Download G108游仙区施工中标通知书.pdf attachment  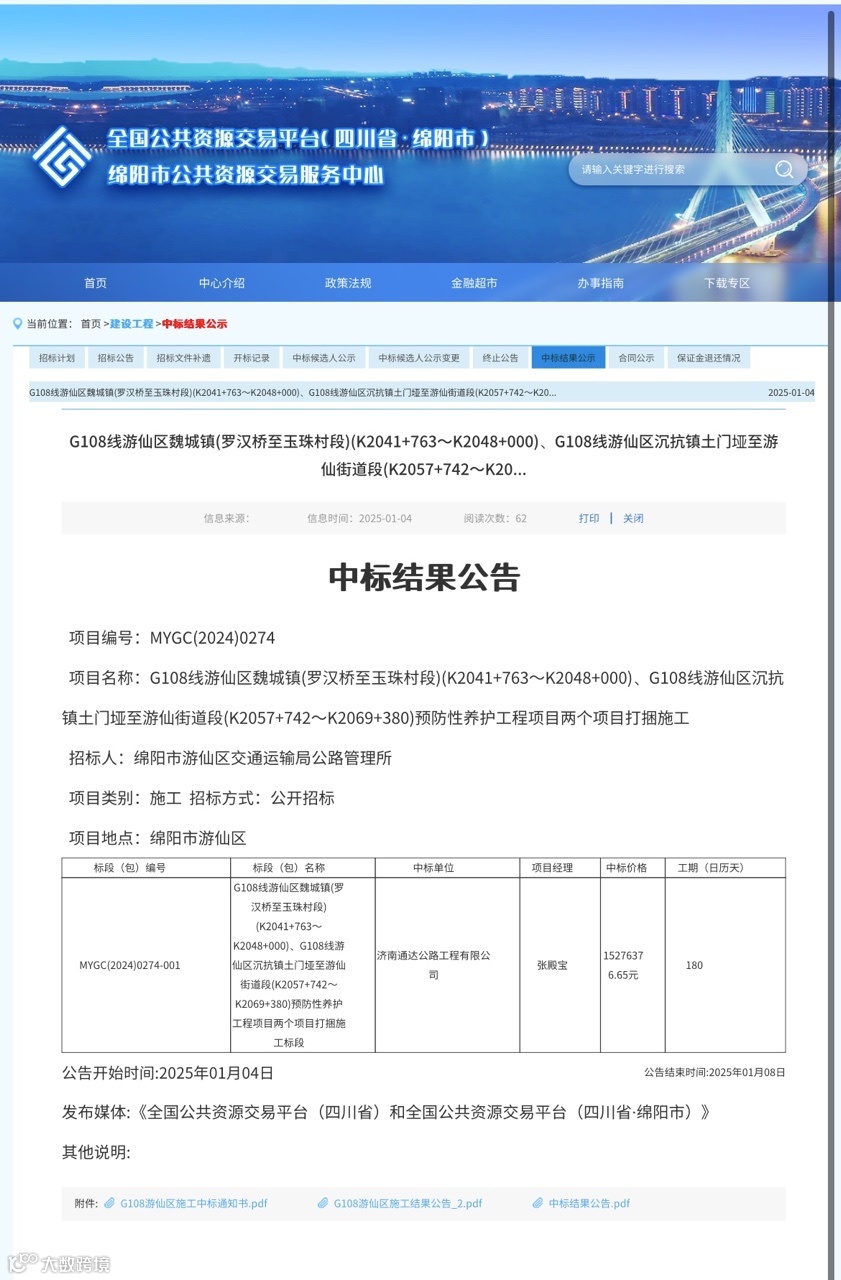(193, 1203)
